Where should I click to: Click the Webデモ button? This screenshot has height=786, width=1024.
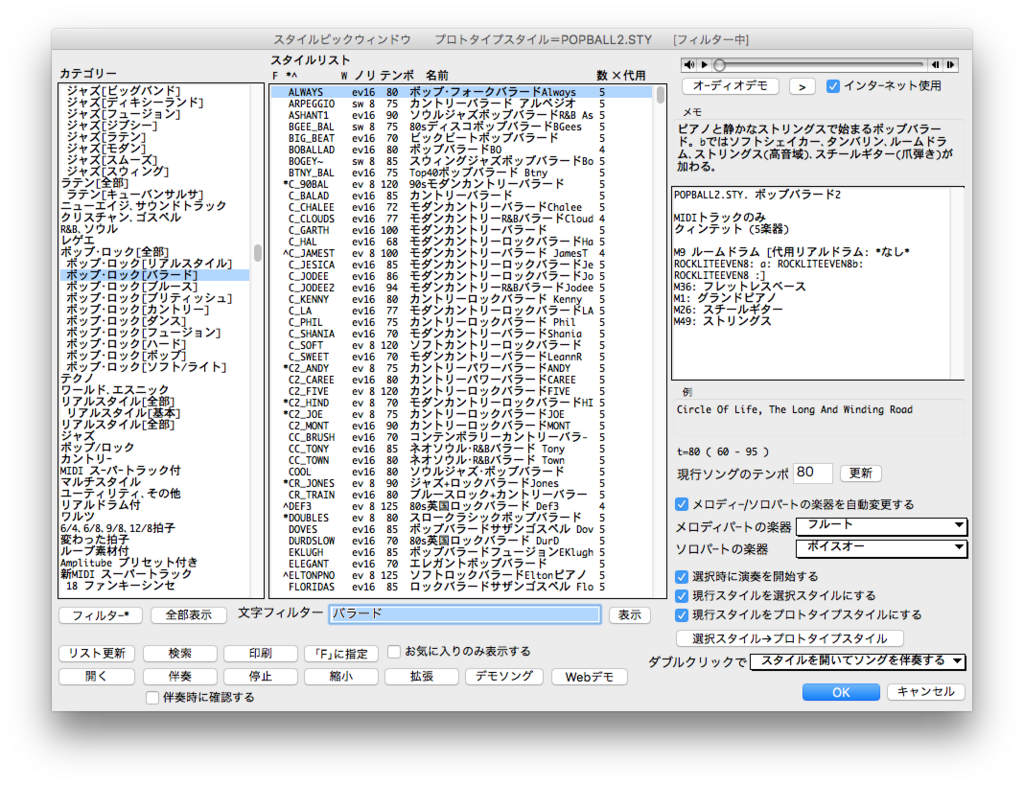[x=590, y=677]
